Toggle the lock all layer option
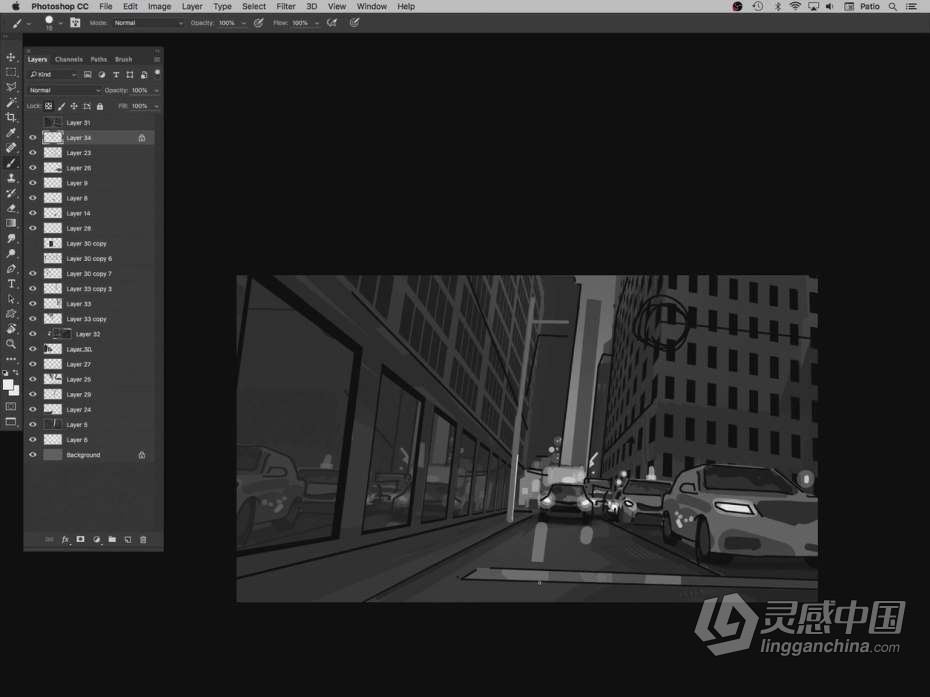This screenshot has width=930, height=697. (x=100, y=106)
